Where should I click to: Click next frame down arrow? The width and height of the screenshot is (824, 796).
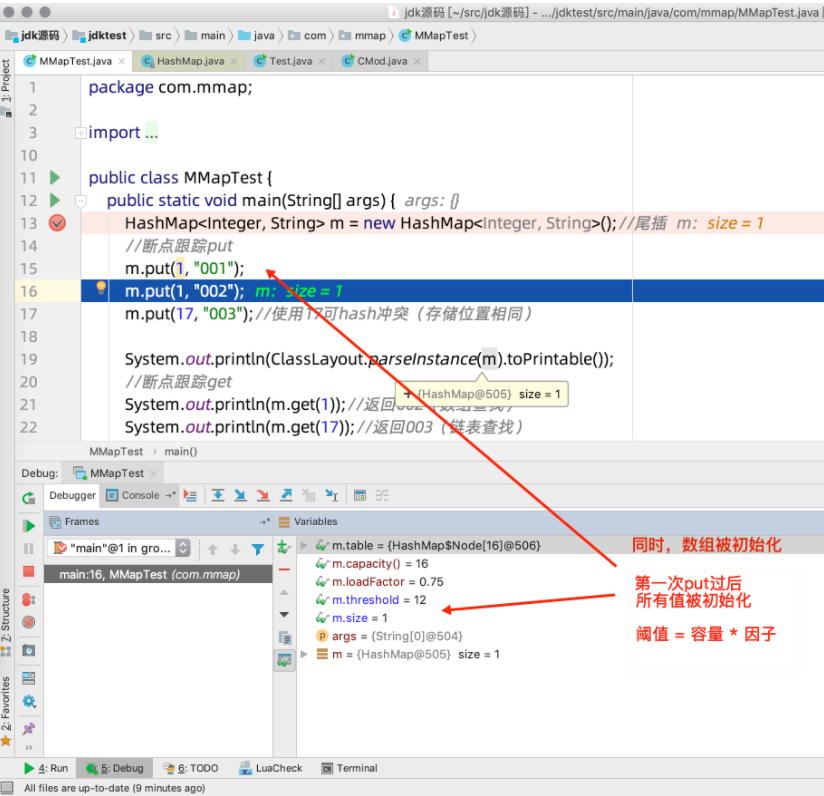pyautogui.click(x=235, y=550)
